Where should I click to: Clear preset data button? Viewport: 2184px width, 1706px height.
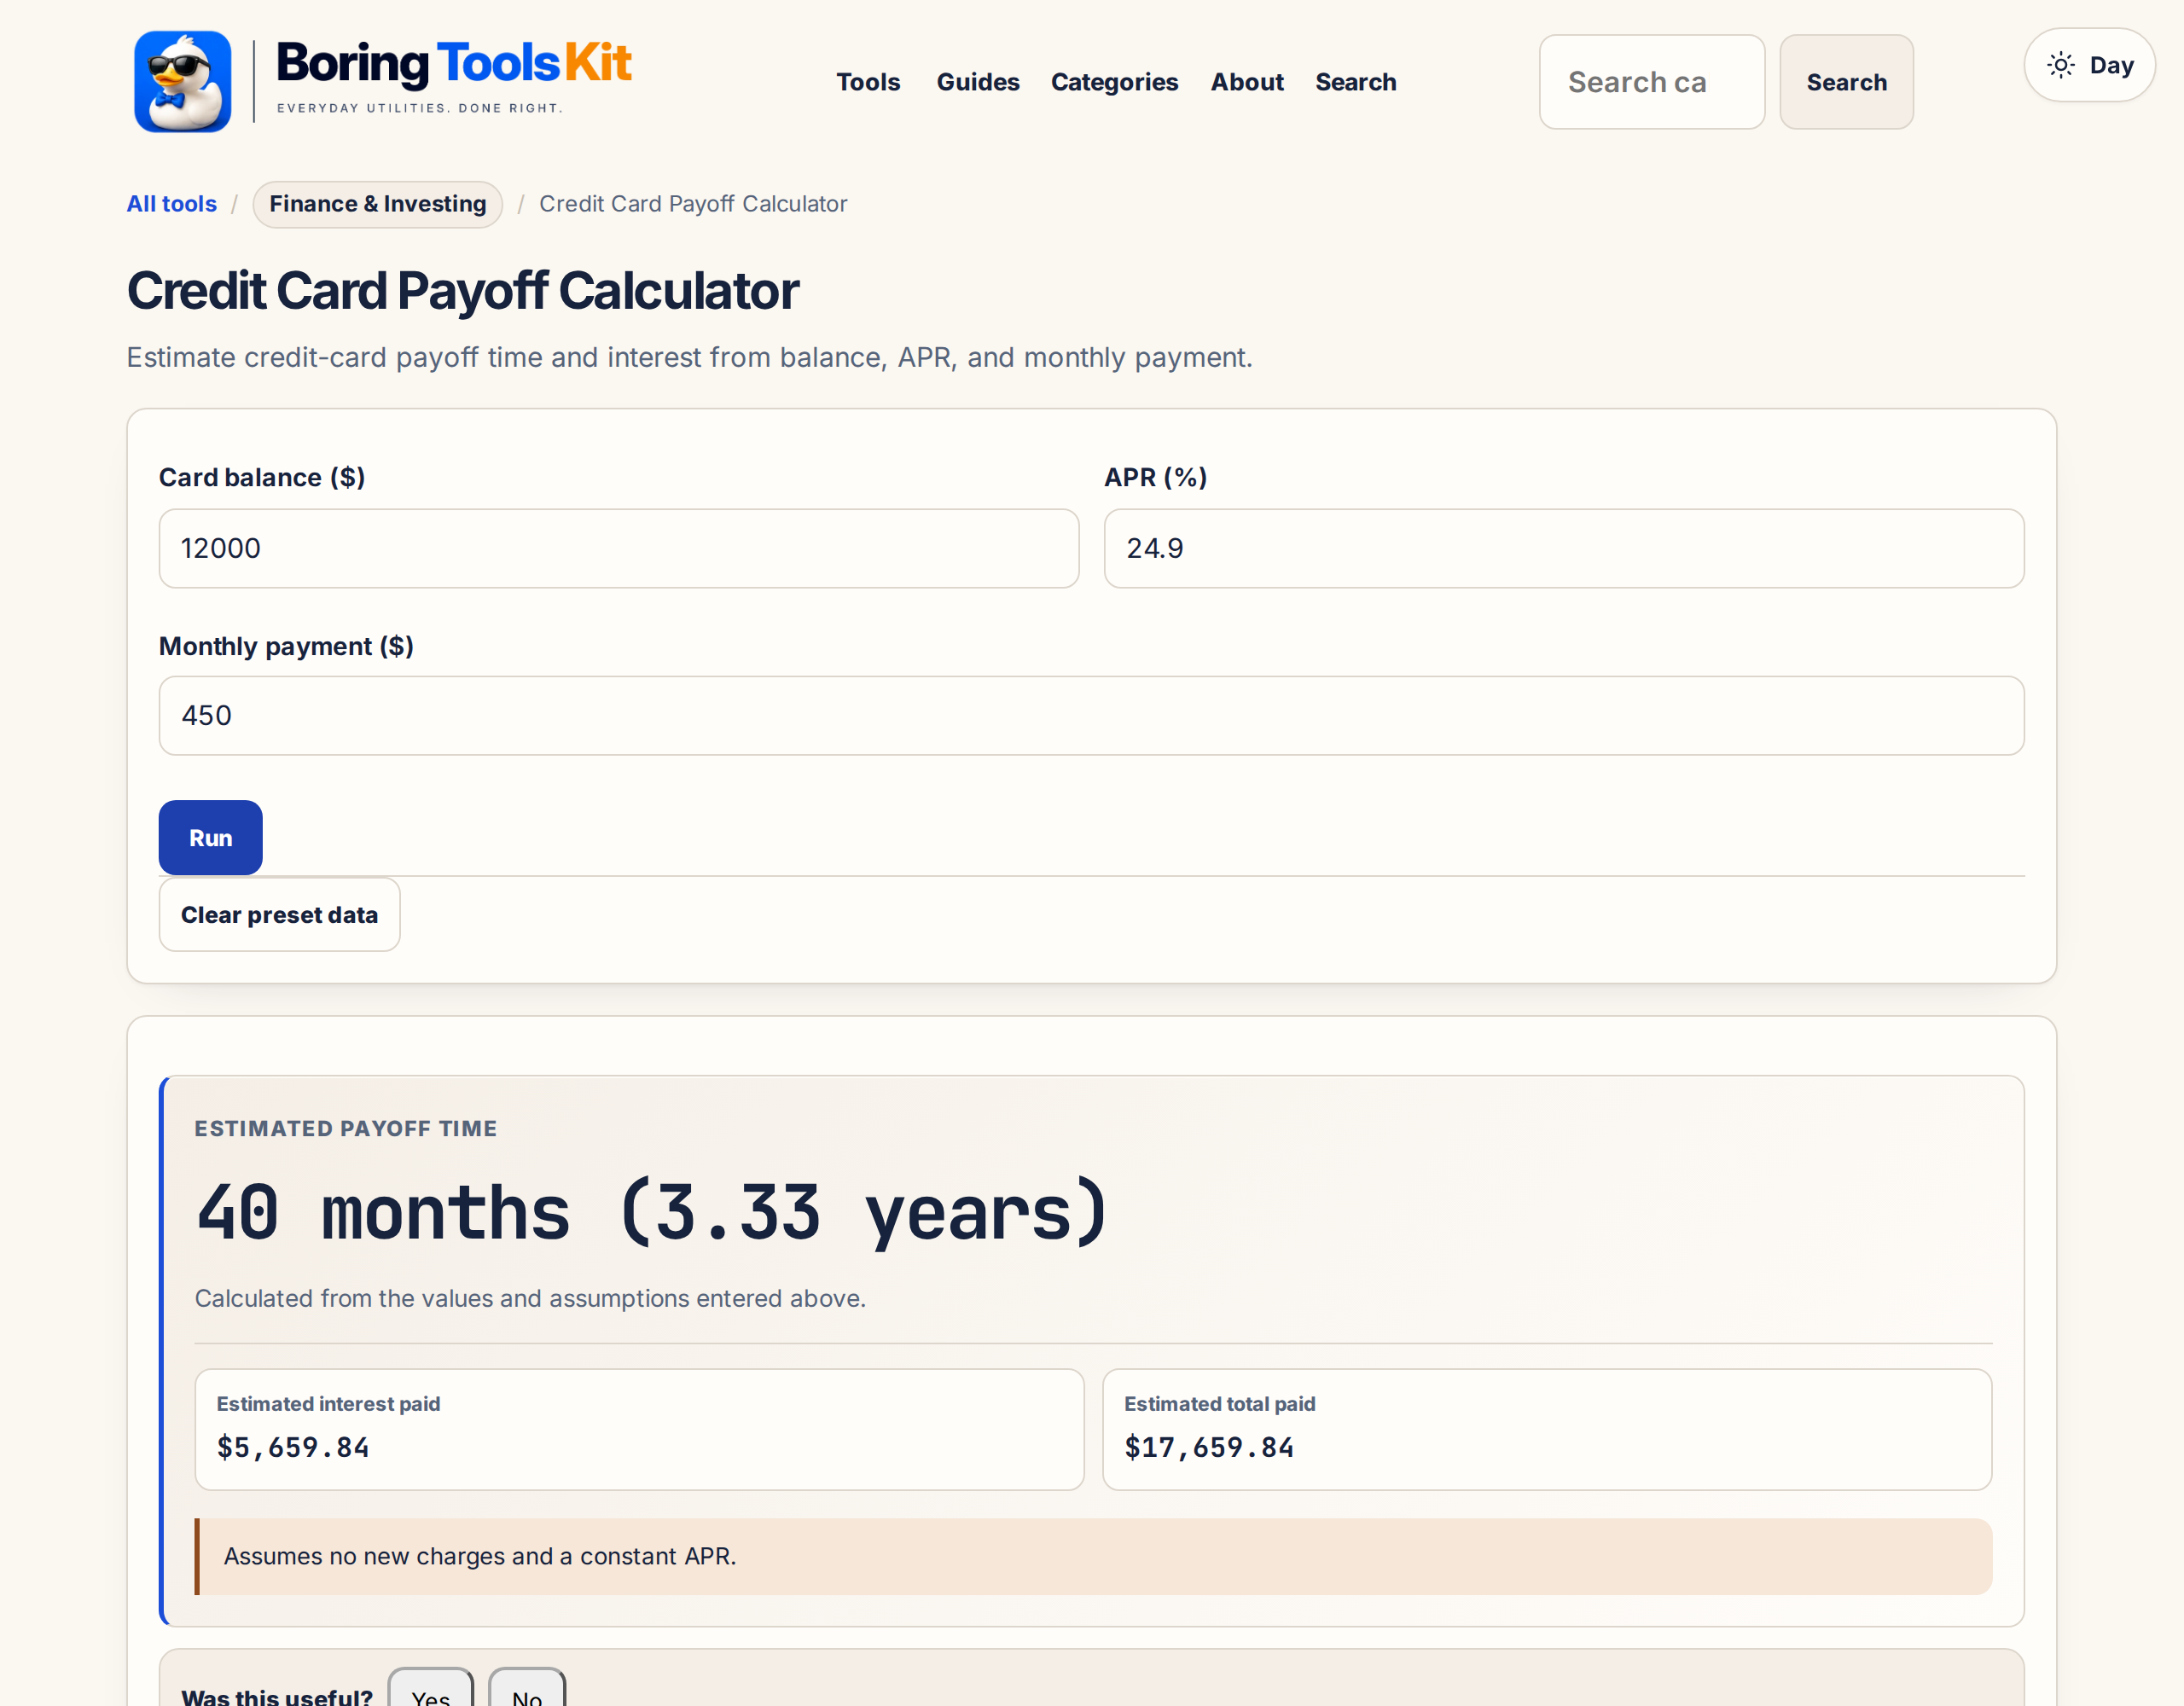pos(280,915)
